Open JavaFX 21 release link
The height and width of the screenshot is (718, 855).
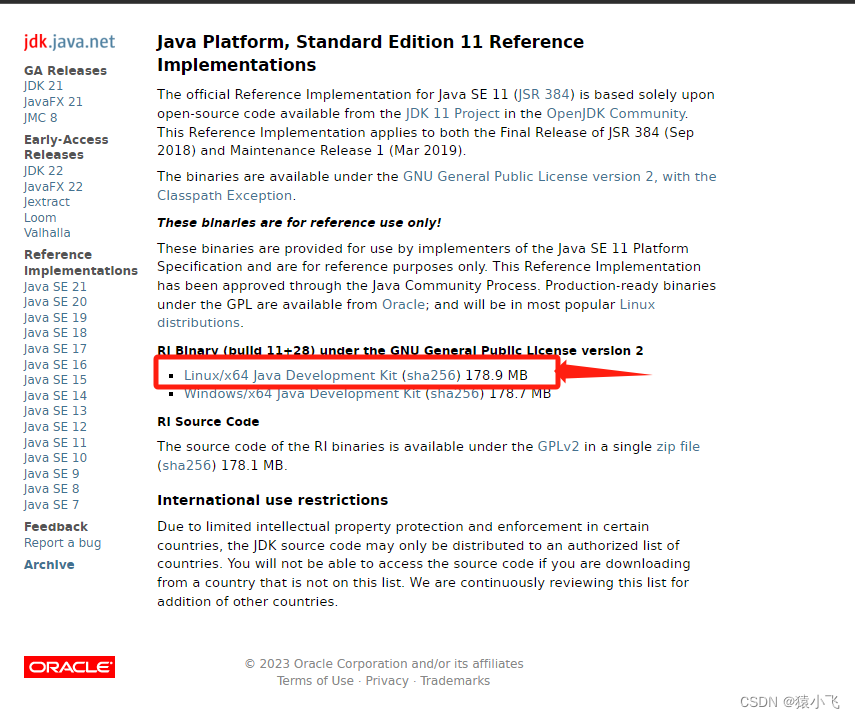[53, 101]
